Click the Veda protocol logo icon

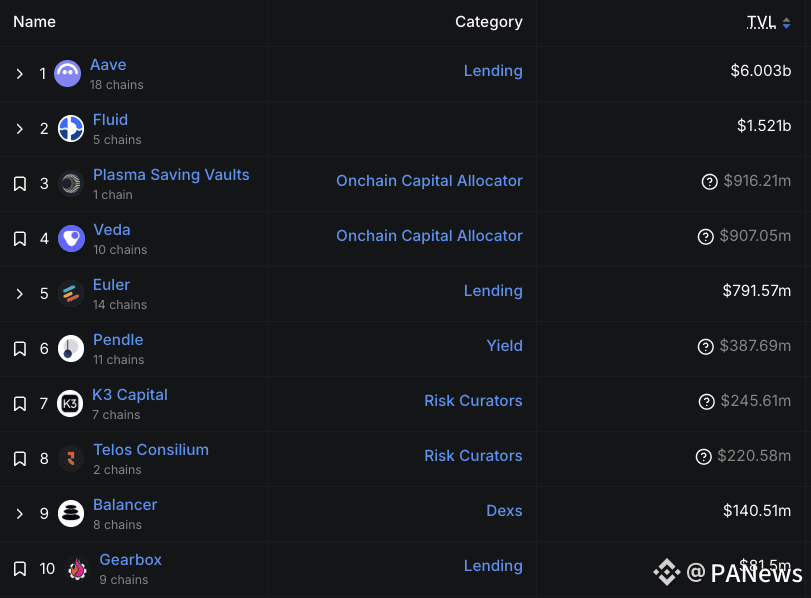pos(70,238)
